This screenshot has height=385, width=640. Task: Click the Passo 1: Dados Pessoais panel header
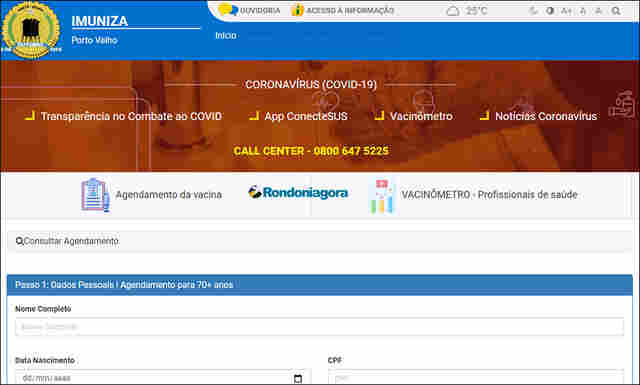pos(320,285)
